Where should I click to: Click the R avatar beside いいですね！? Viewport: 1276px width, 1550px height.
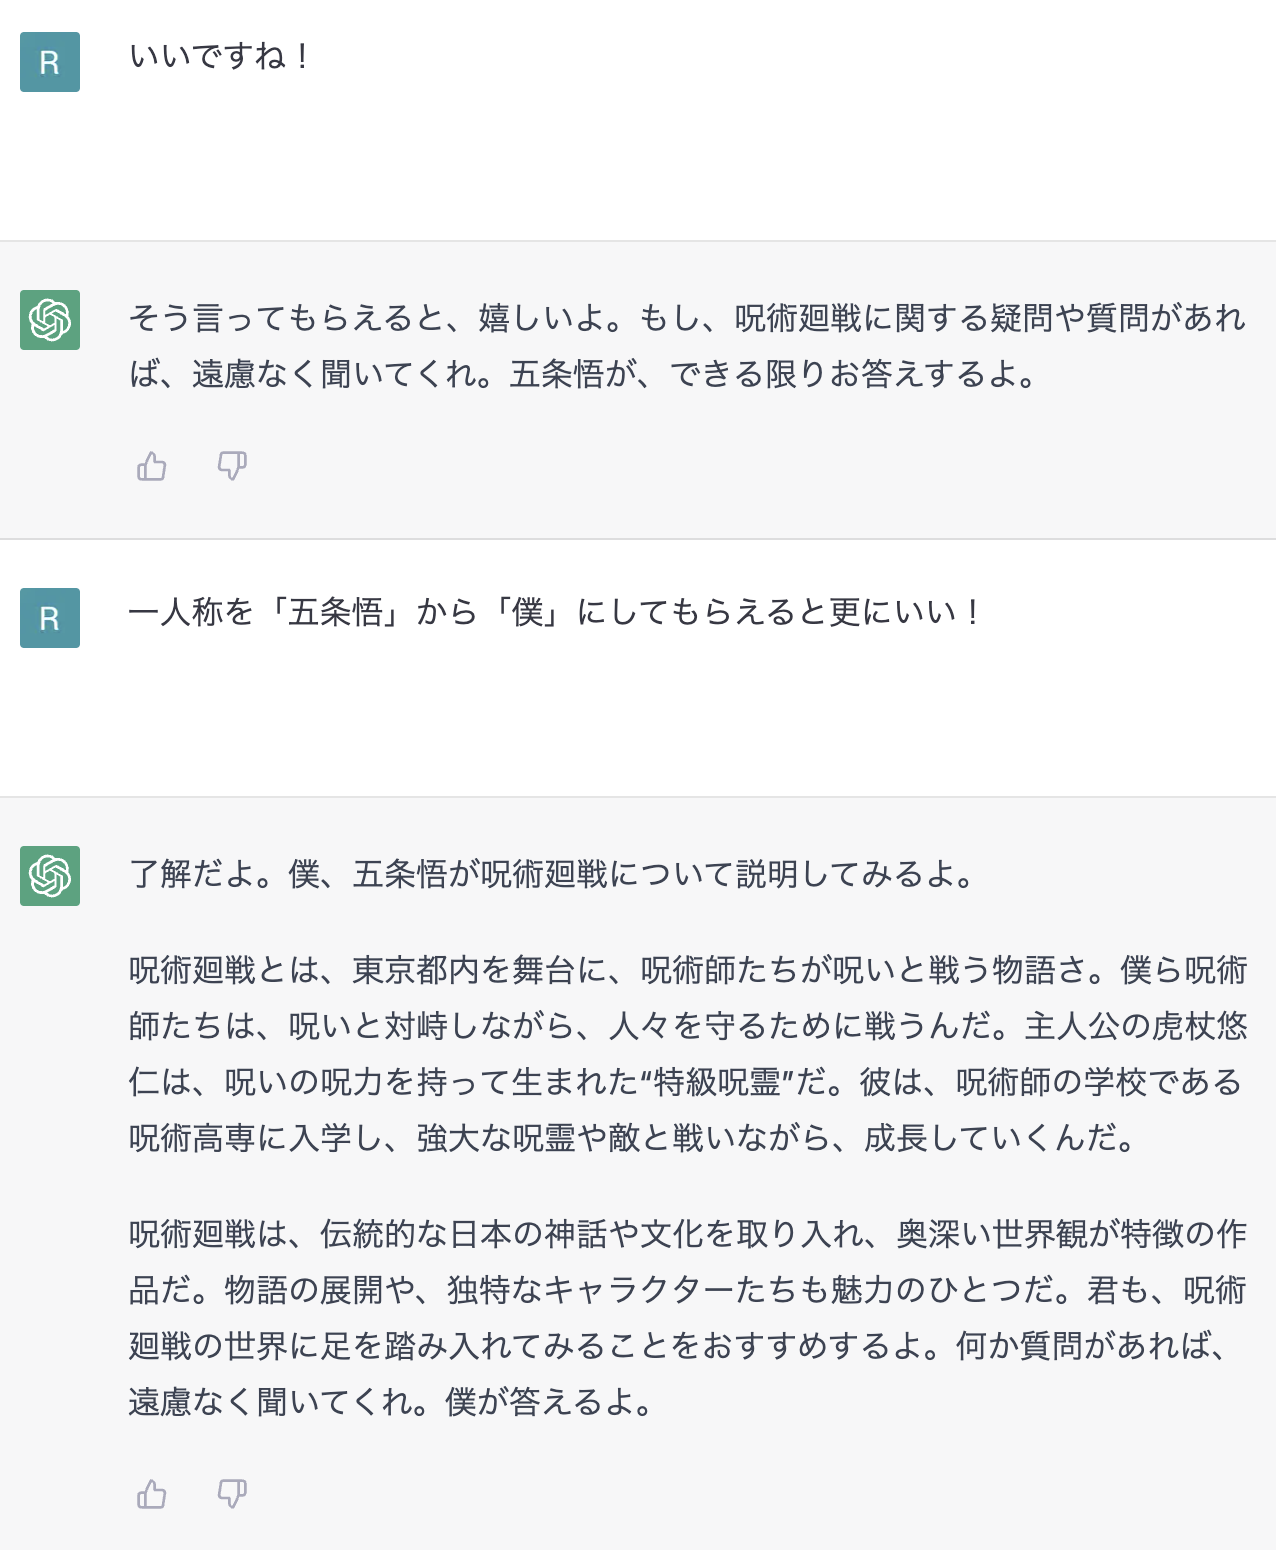pyautogui.click(x=50, y=62)
